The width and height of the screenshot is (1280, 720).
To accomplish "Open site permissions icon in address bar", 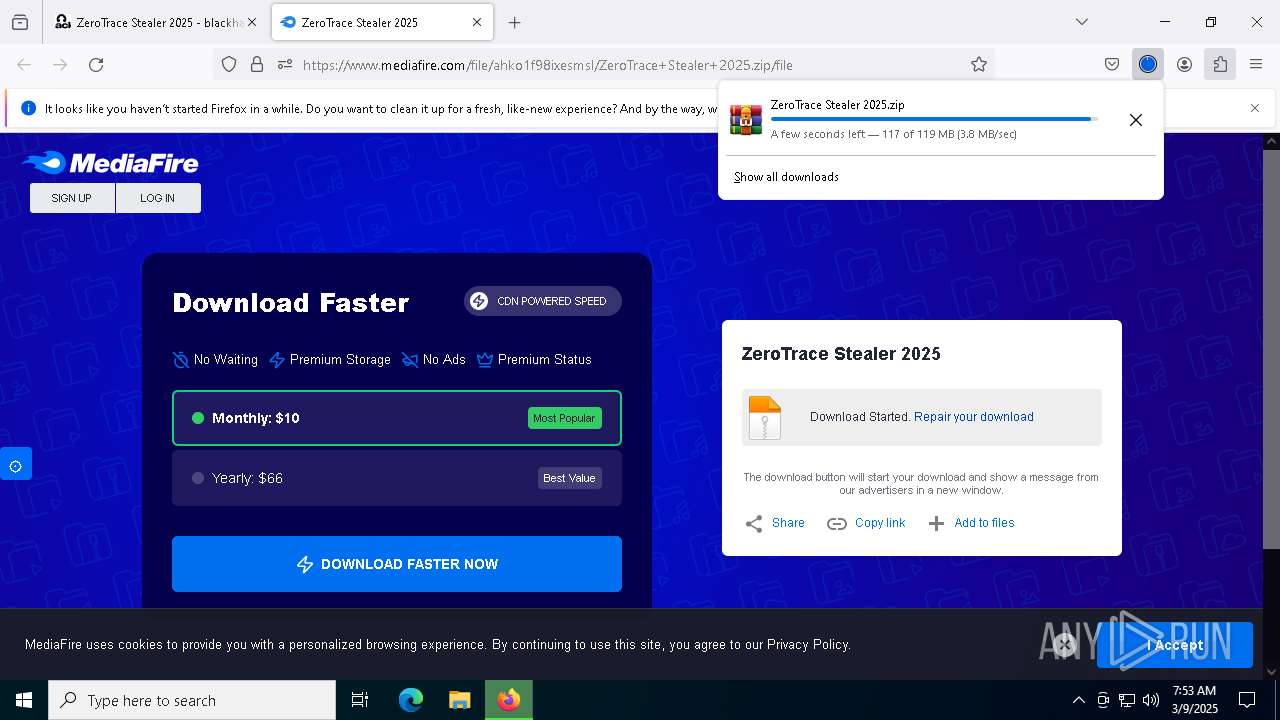I will [x=285, y=65].
